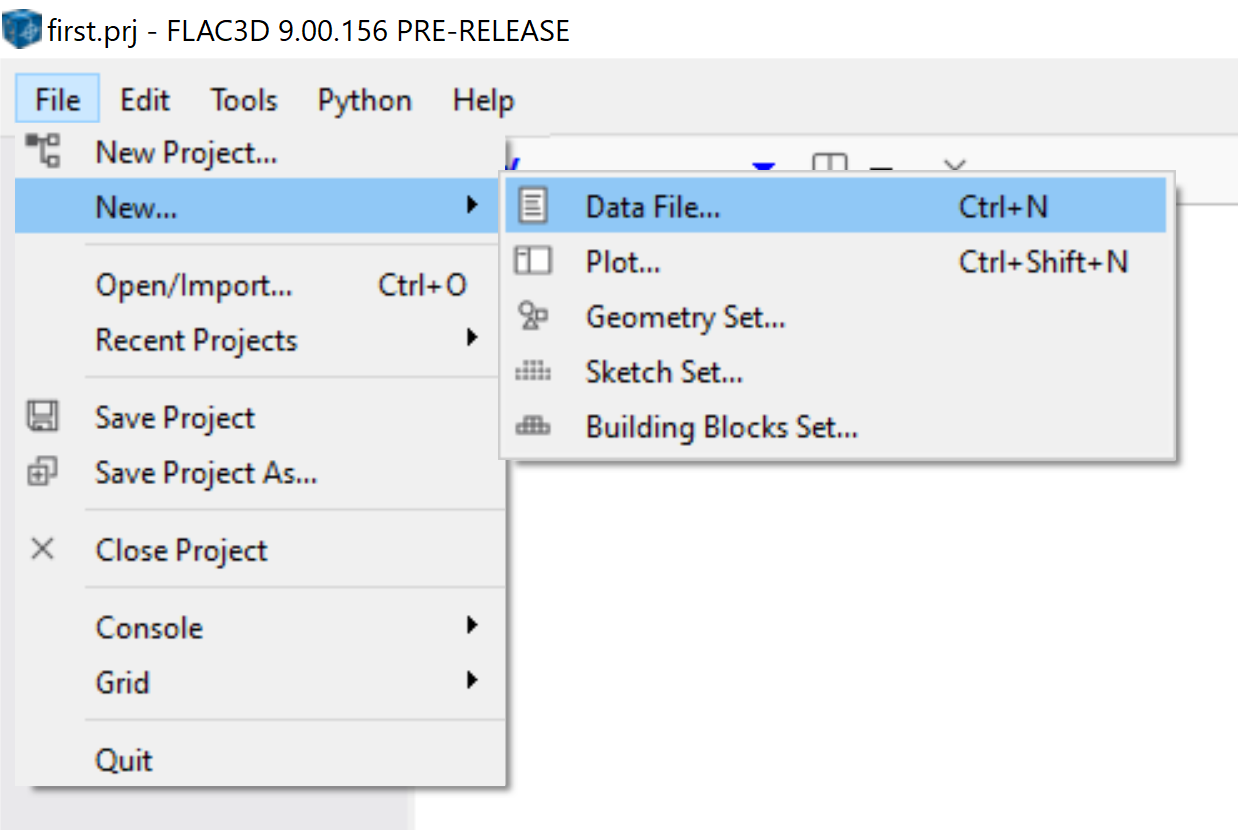Viewport: 1238px width, 830px height.
Task: Select Plot... with Ctrl+Shift+N shortcut
Action: click(622, 262)
